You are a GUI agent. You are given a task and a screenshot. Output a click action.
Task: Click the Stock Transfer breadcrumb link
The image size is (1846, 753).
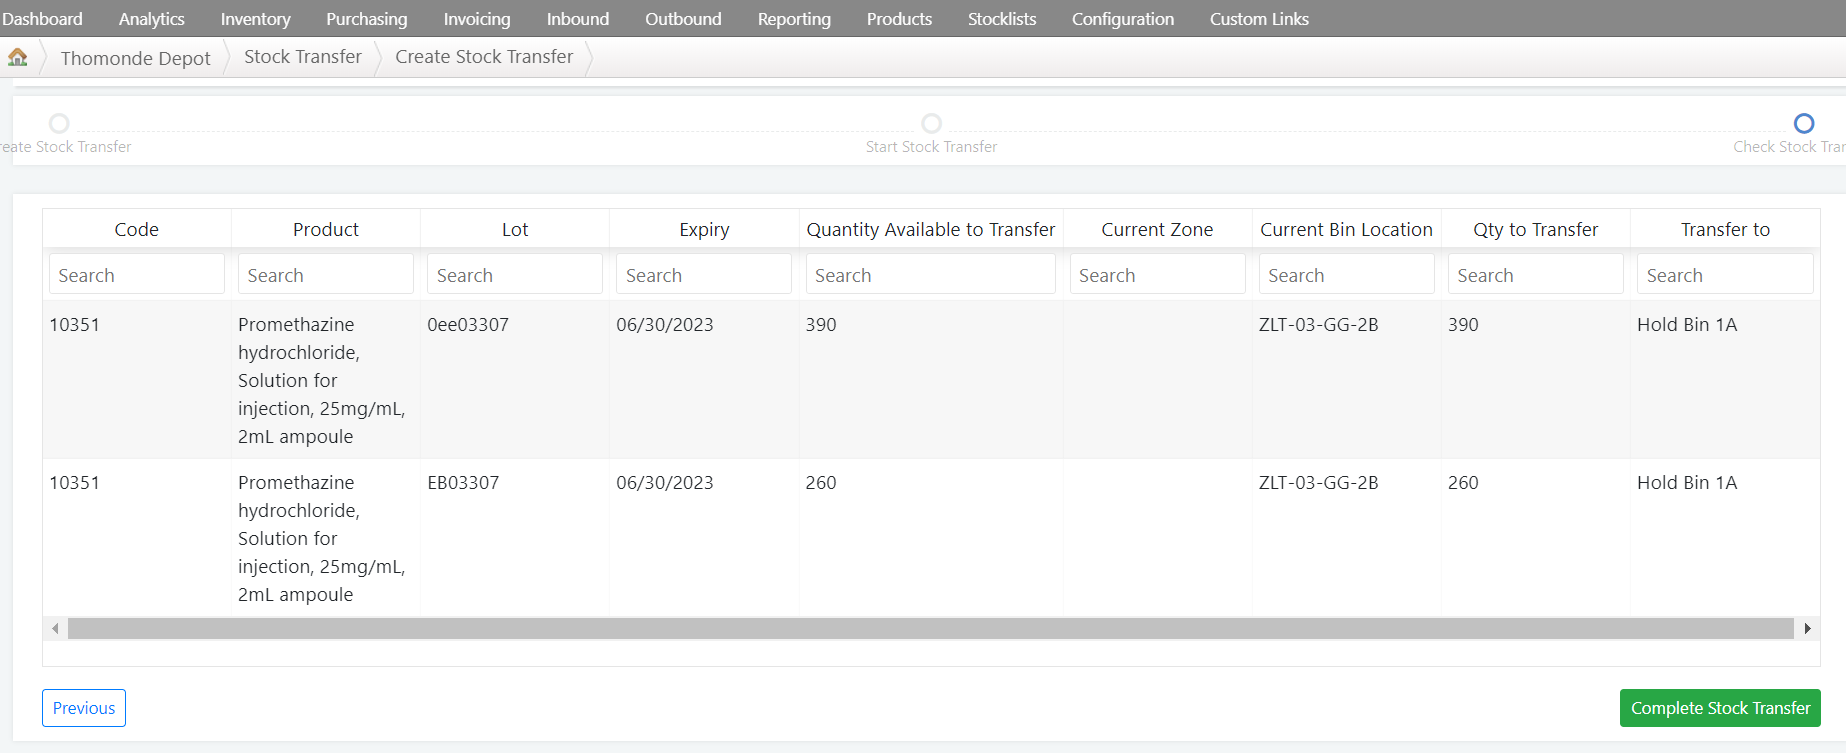[x=303, y=57]
